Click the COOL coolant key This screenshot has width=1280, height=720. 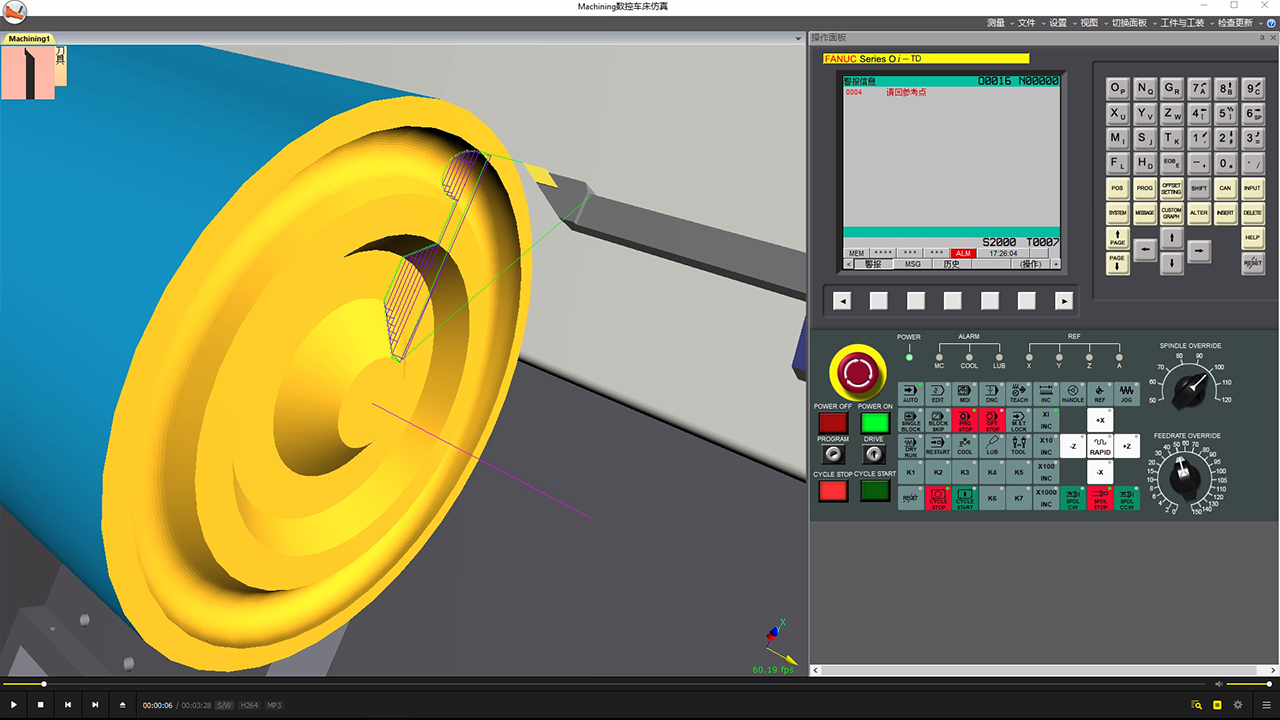[965, 445]
